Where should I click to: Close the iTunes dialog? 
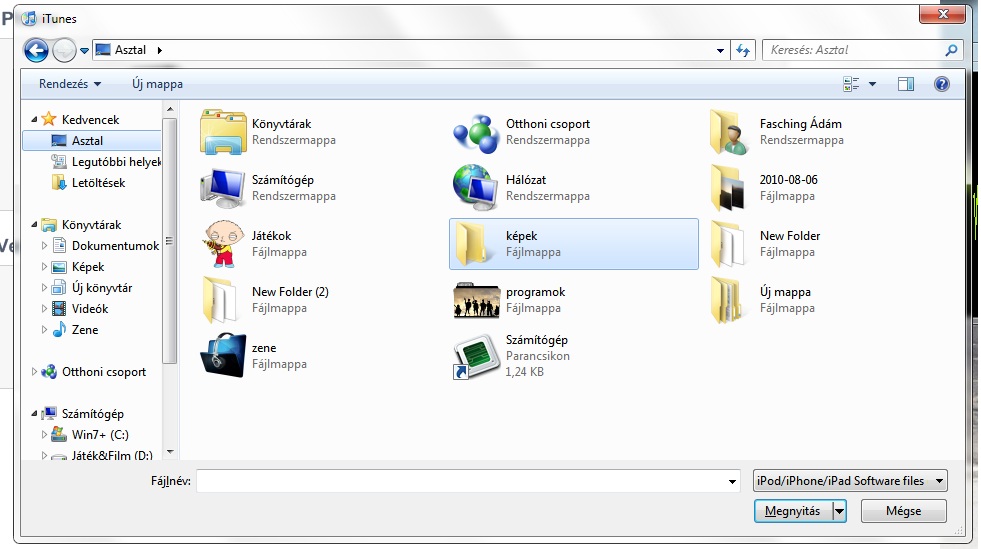click(x=942, y=14)
